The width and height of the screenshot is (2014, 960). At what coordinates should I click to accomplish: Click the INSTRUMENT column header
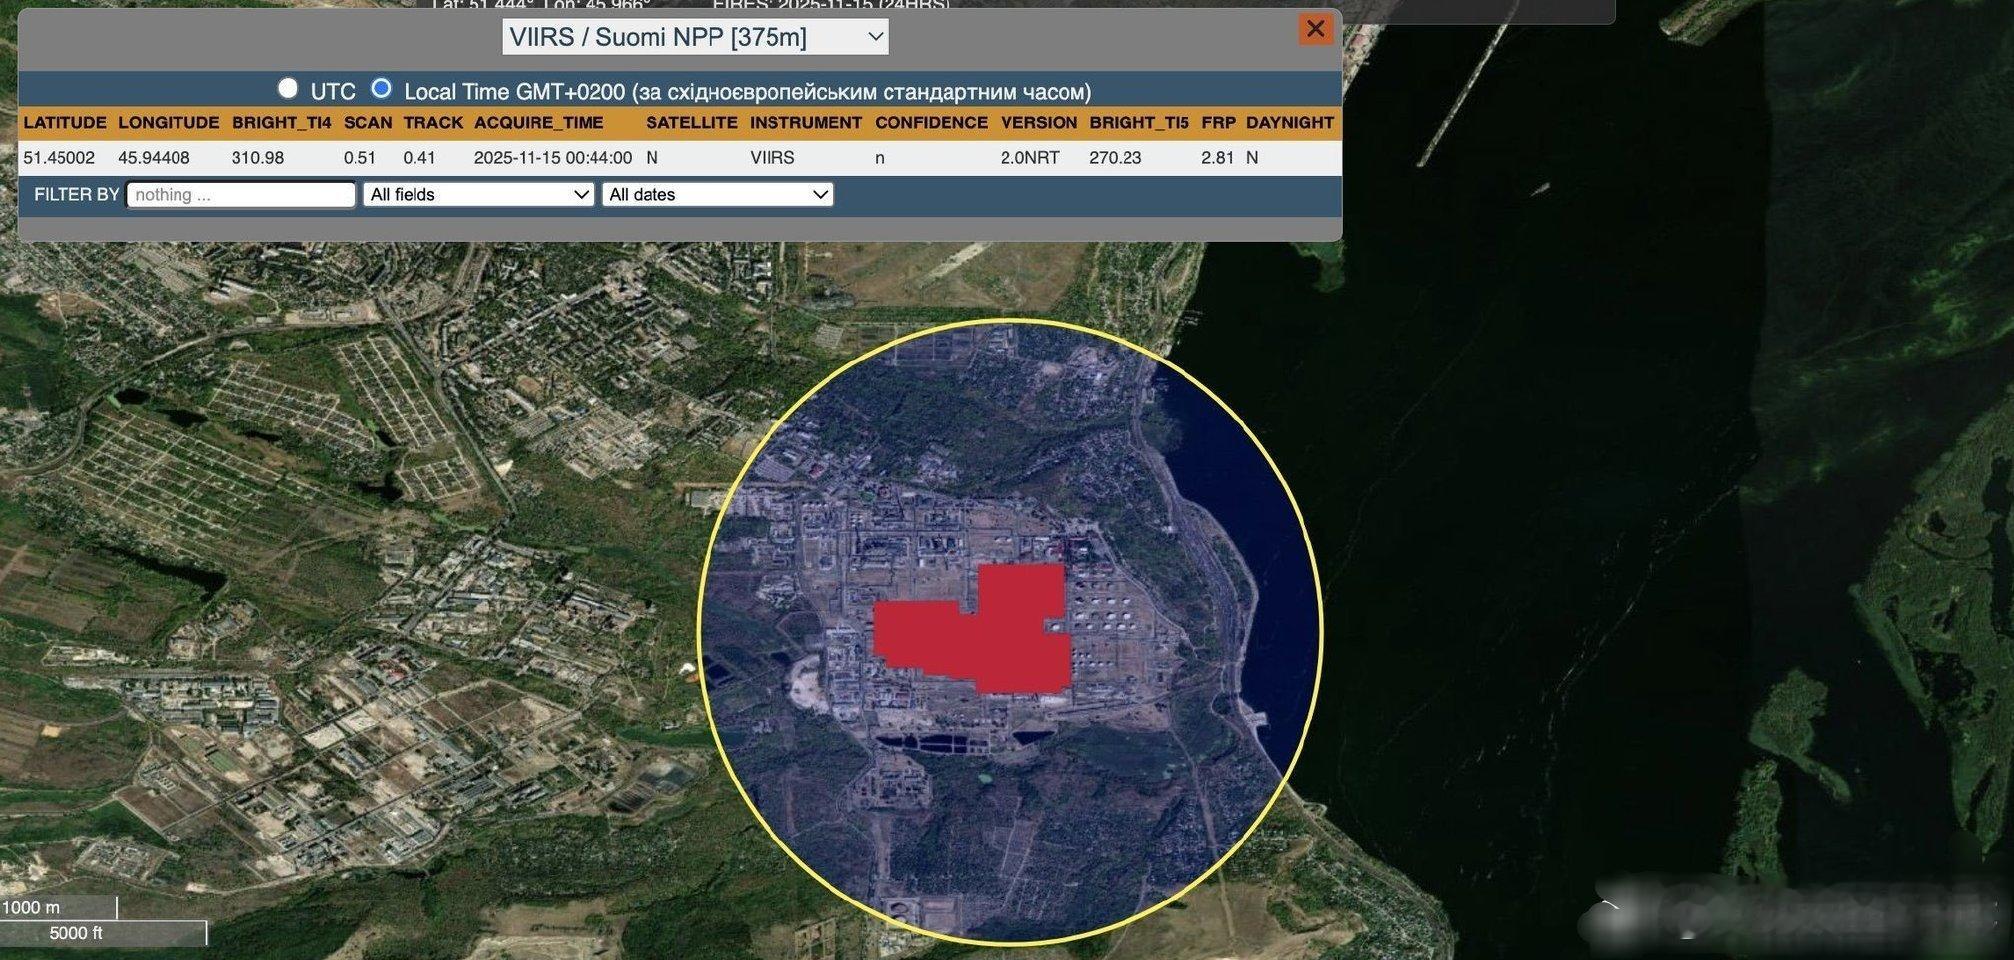[806, 123]
